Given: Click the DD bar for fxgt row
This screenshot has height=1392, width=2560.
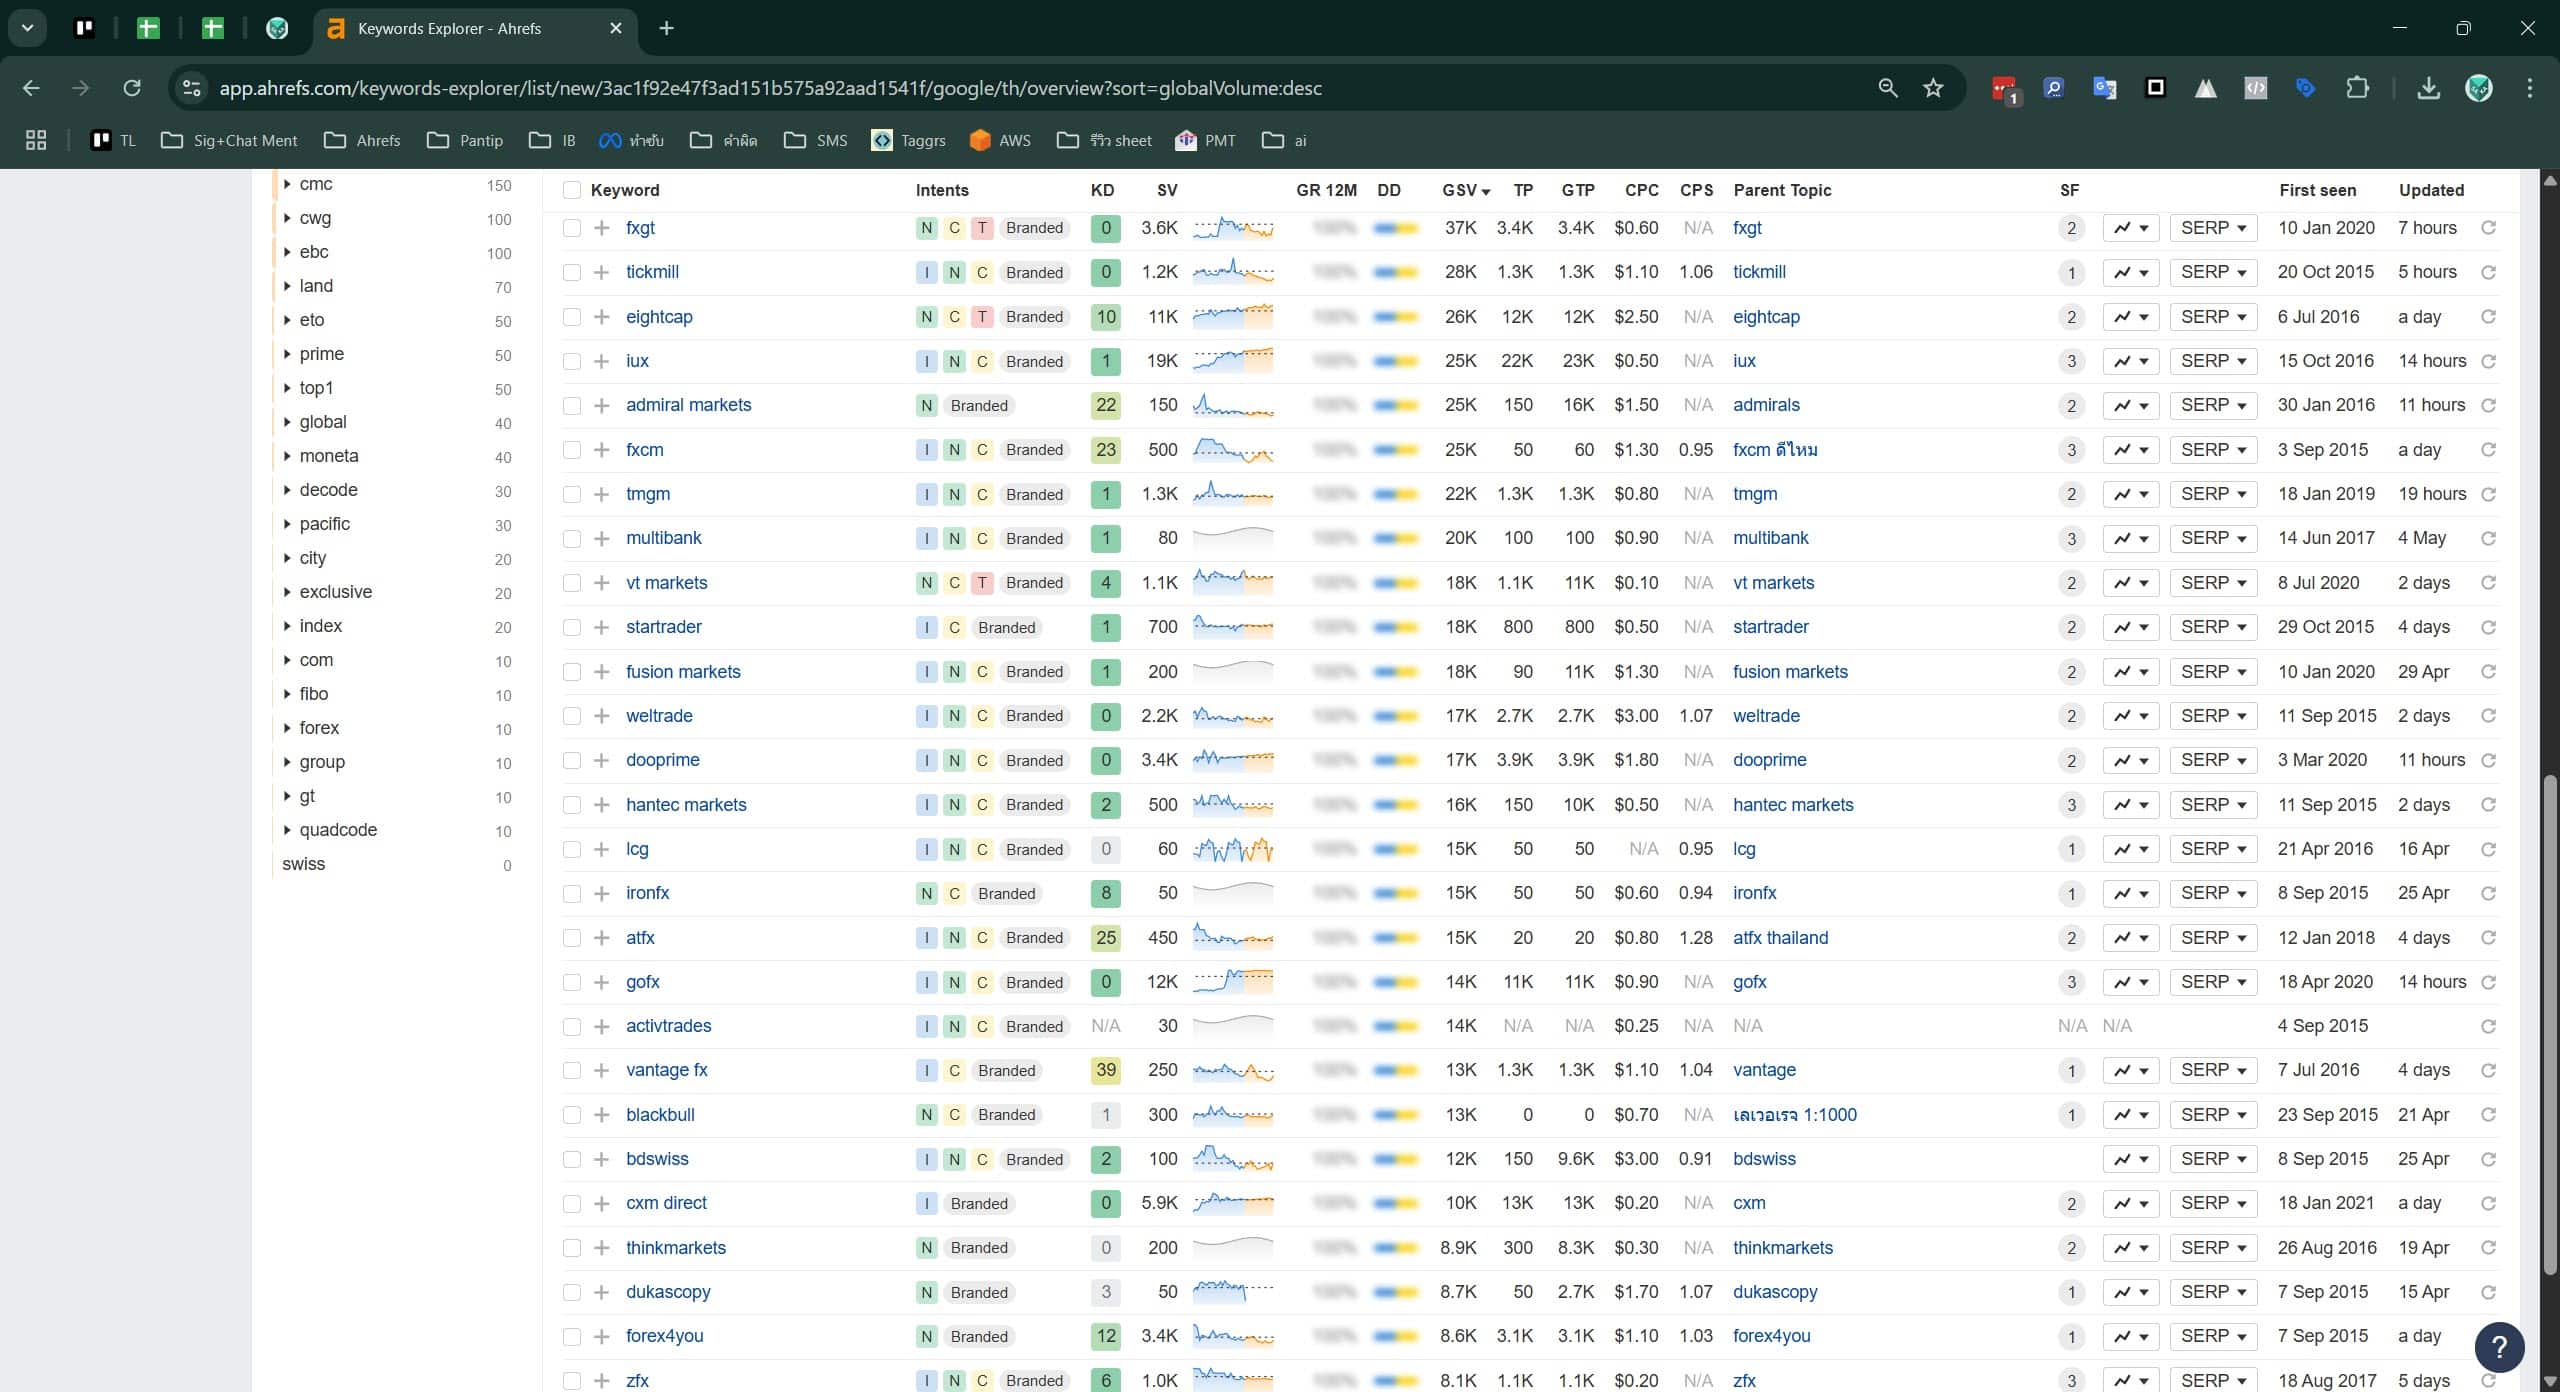Looking at the screenshot, I should pos(1395,228).
